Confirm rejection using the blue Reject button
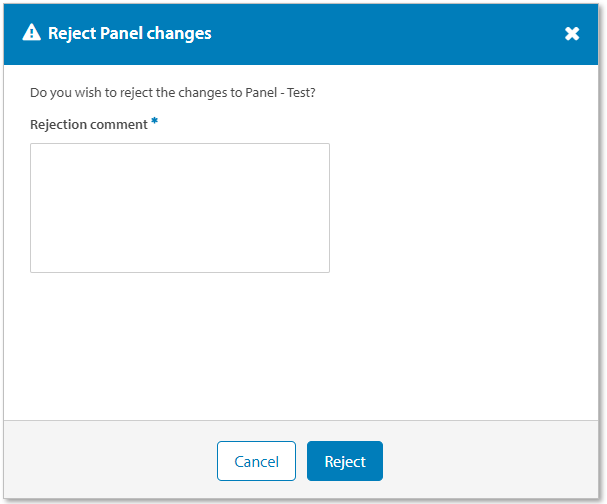The width and height of the screenshot is (607, 504). 345,461
